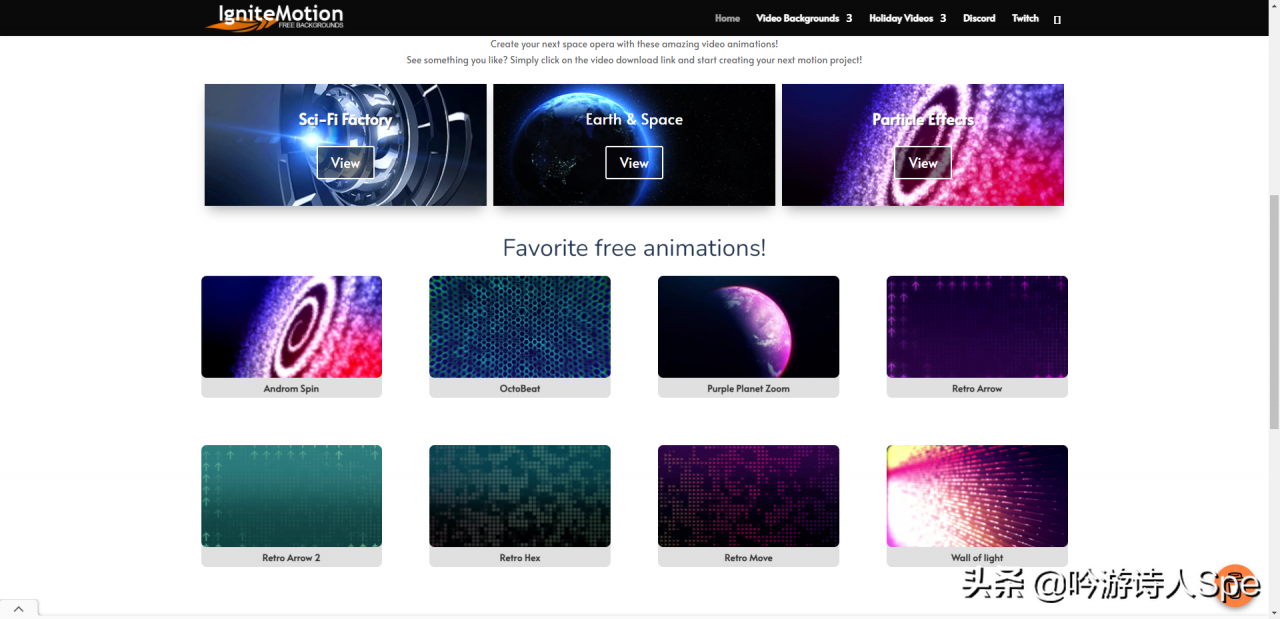1280x619 pixels.
Task: Click the vertical page scrollbar thumb
Action: [x=1273, y=310]
